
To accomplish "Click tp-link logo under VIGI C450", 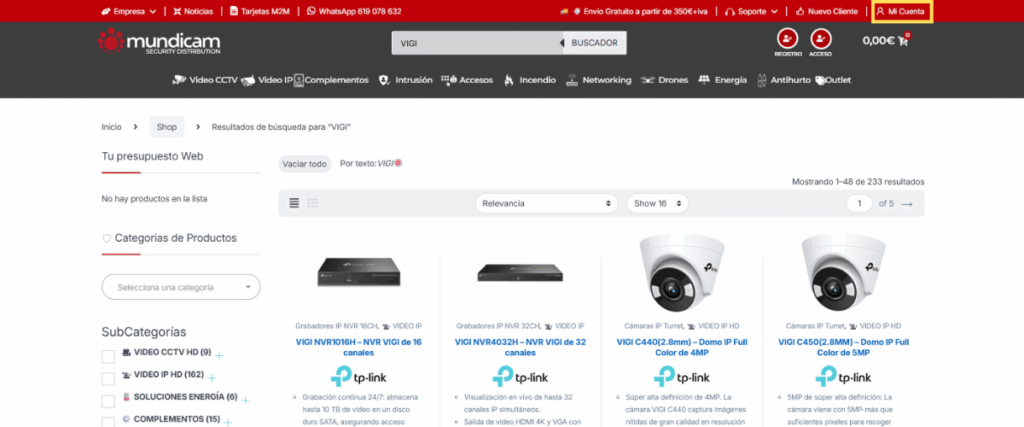I will [843, 377].
